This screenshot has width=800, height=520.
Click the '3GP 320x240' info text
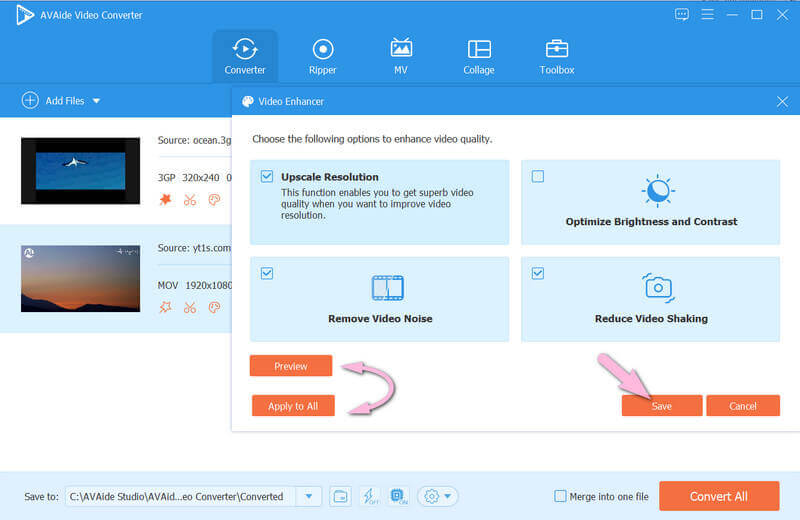click(x=188, y=178)
